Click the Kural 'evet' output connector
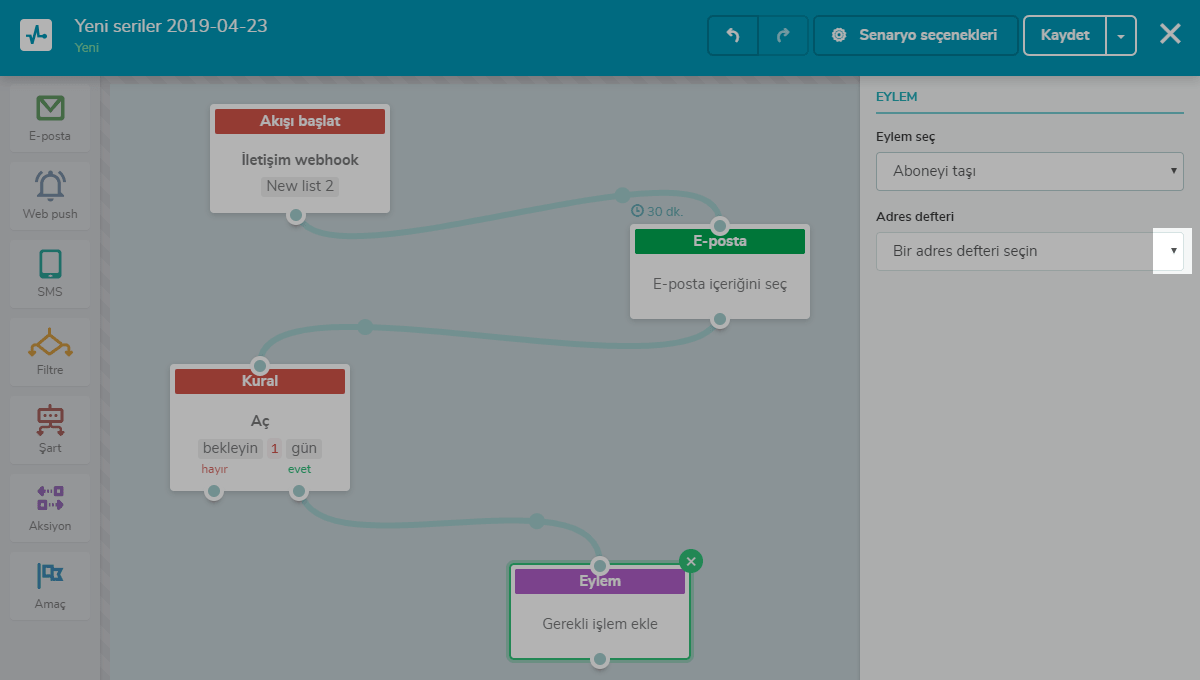Viewport: 1200px width, 680px height. click(298, 491)
